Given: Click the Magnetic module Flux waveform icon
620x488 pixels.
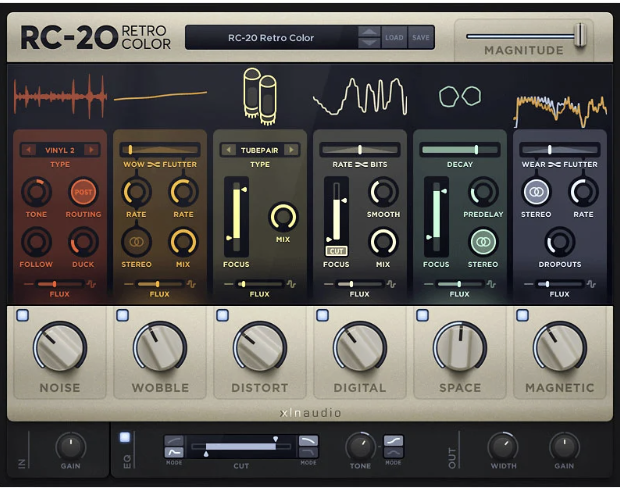Looking at the screenshot, I should (592, 284).
